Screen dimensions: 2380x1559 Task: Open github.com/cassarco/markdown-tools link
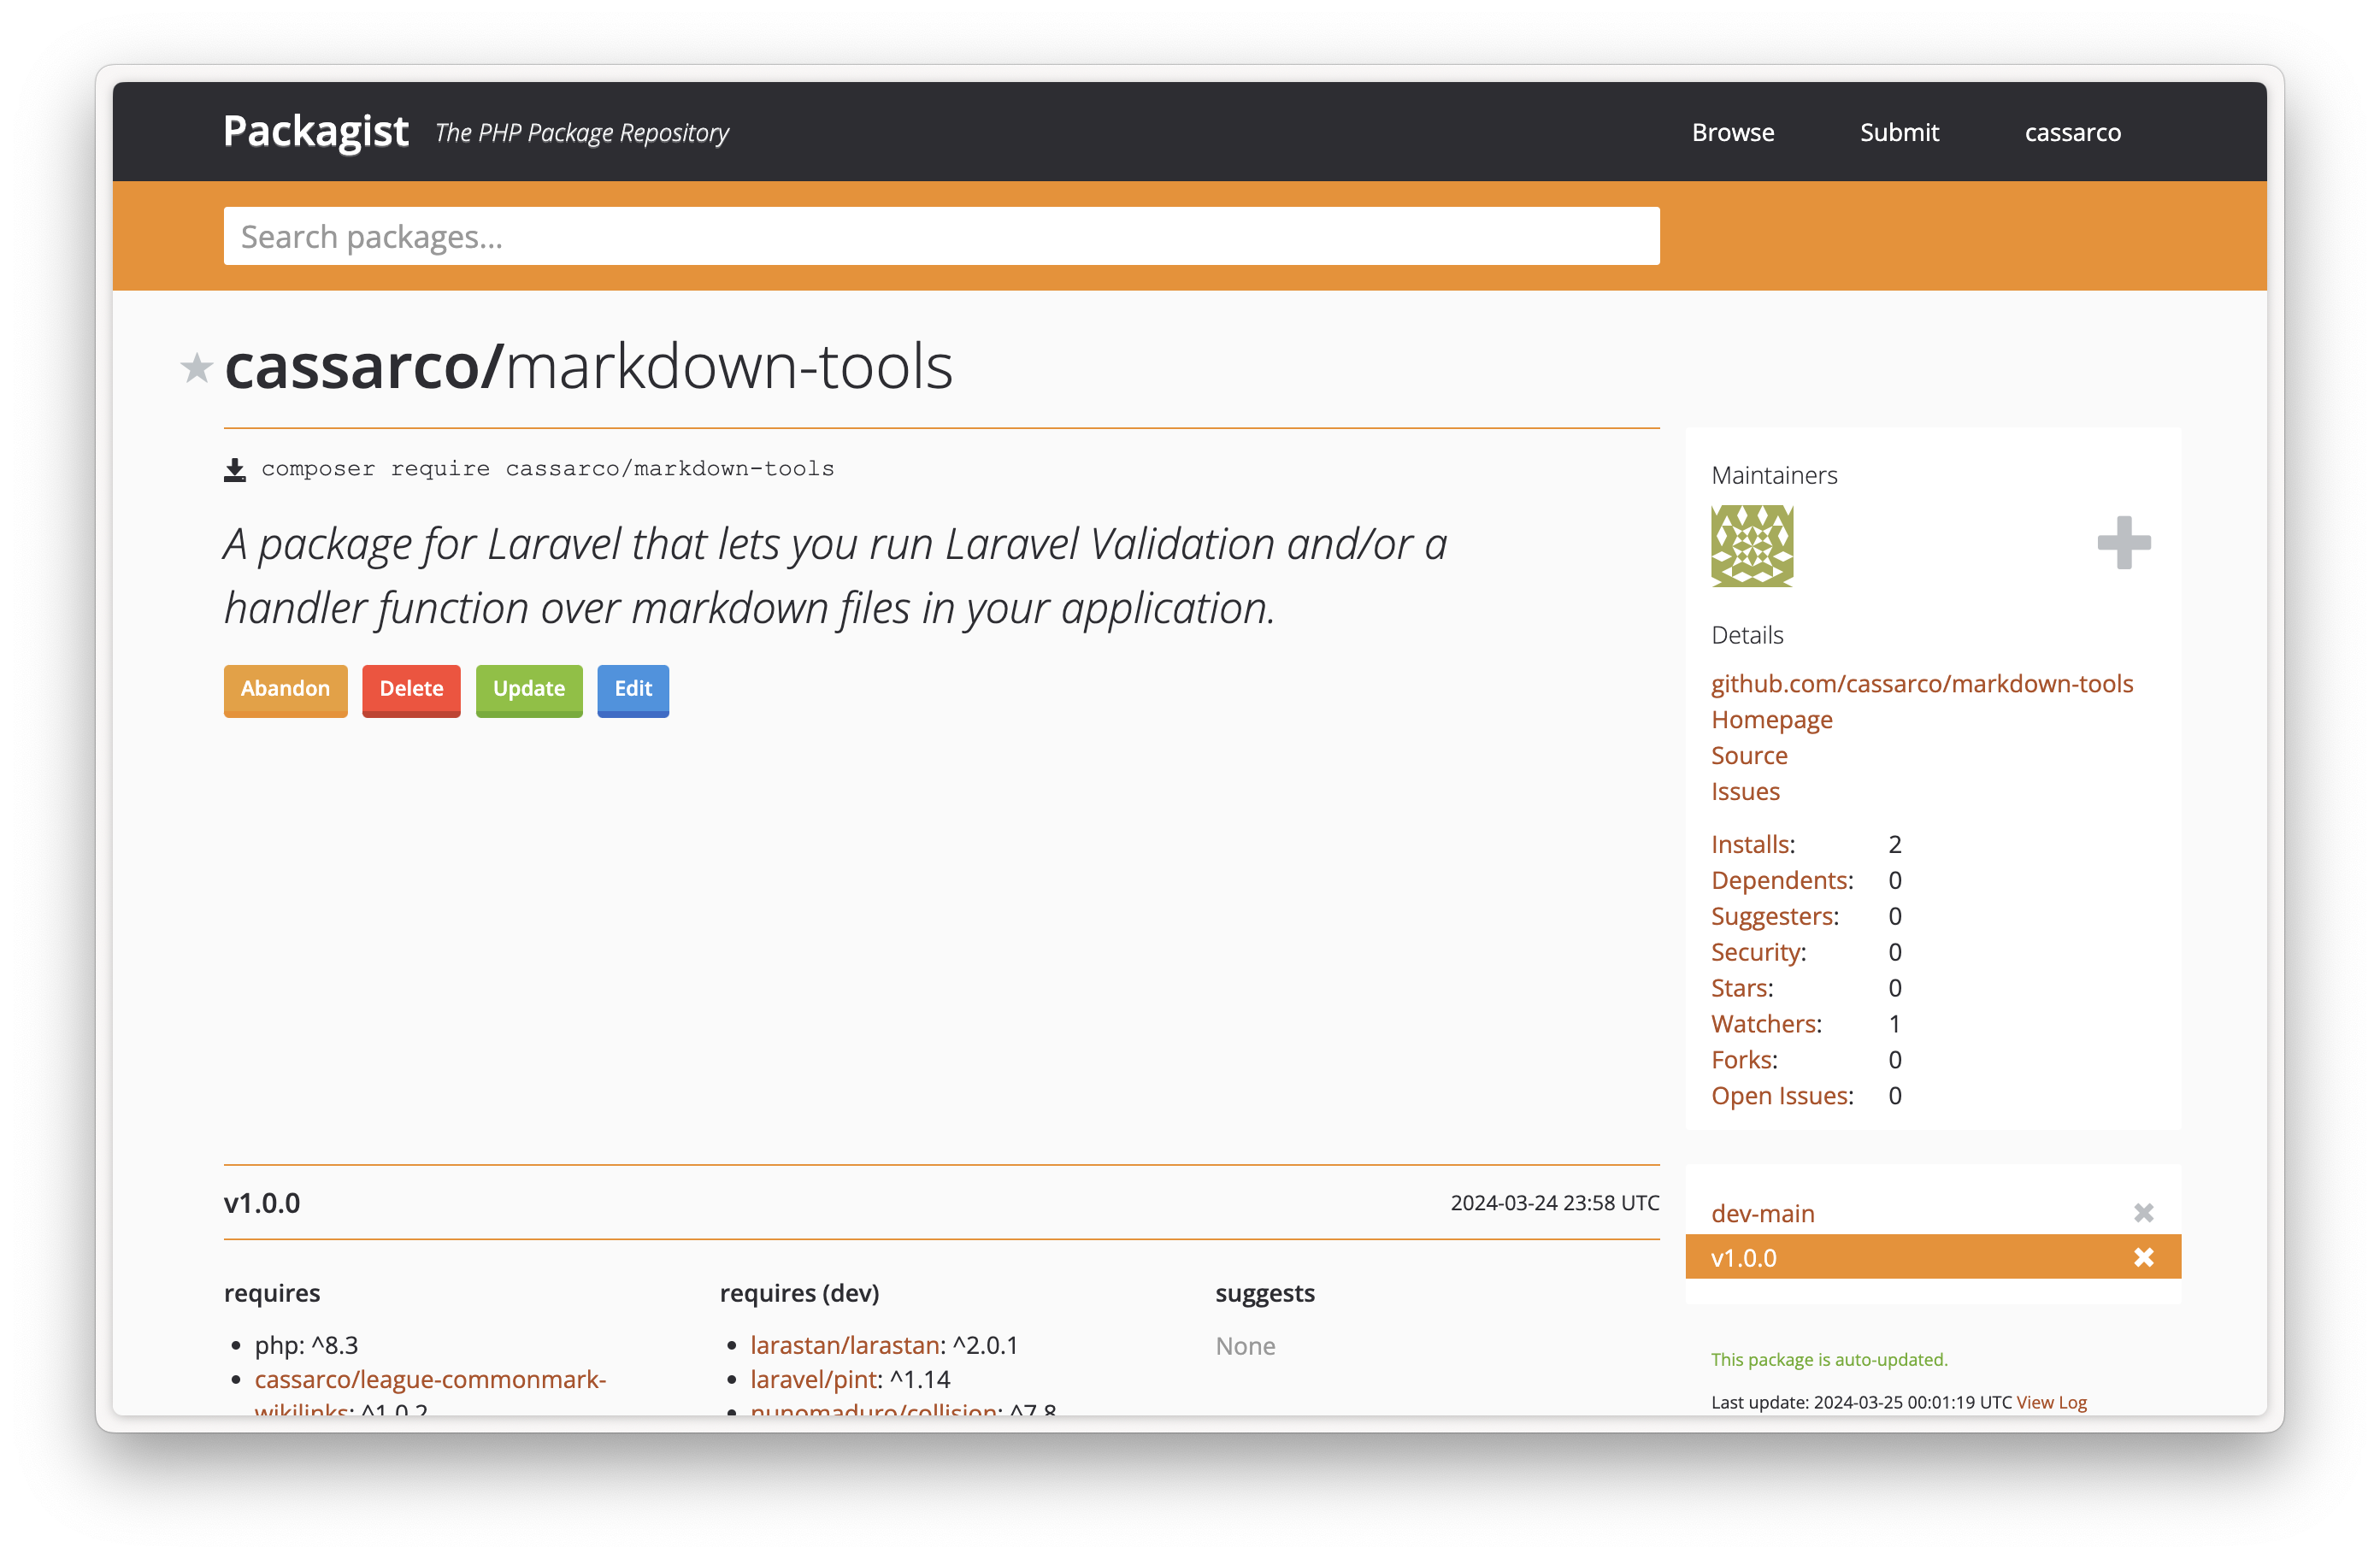tap(1922, 683)
